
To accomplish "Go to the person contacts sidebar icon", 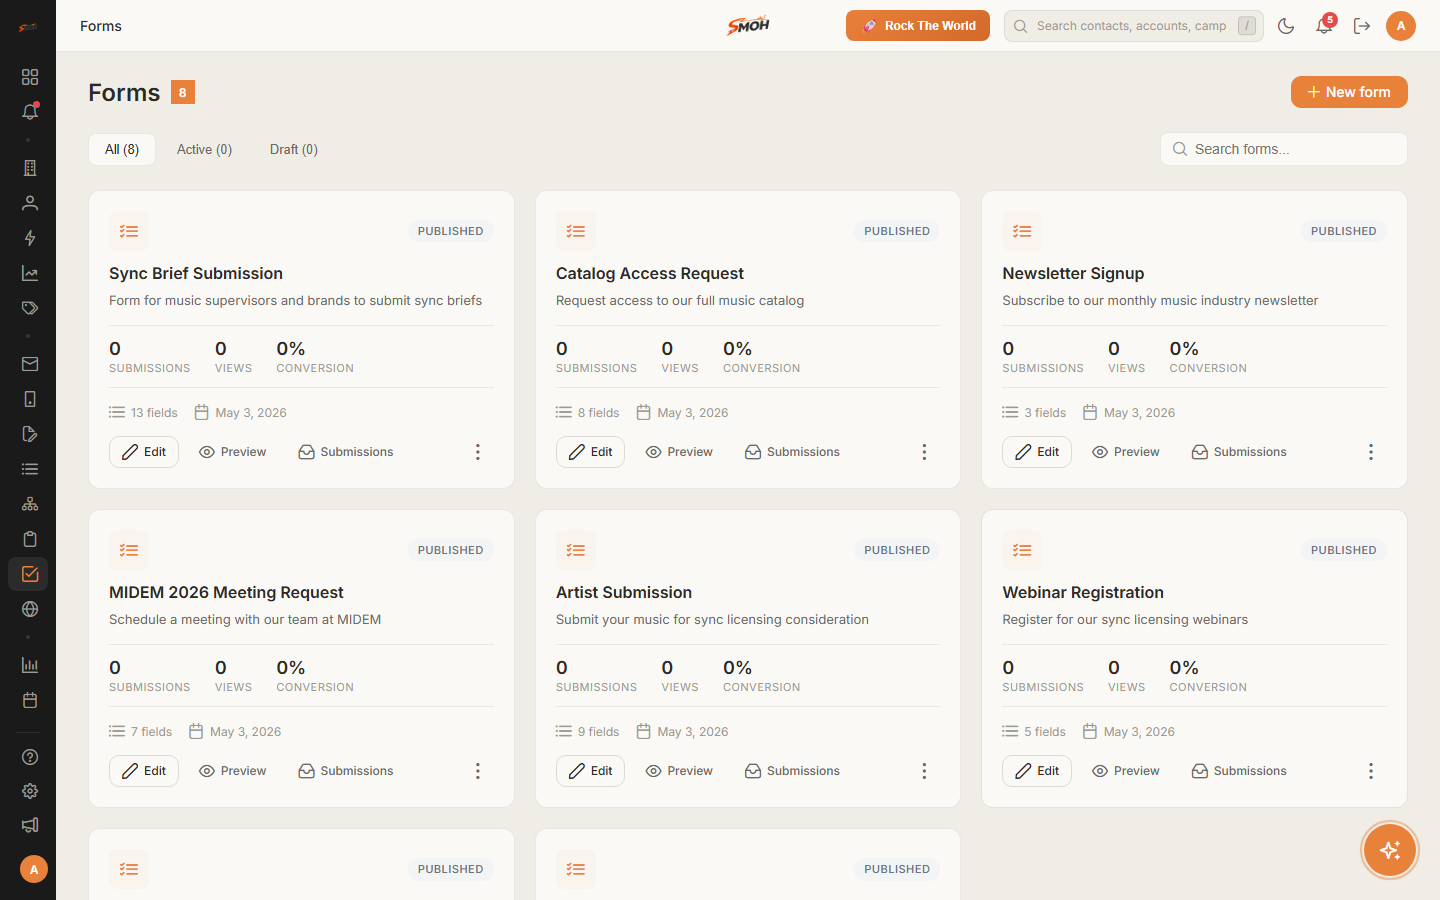I will coord(30,203).
